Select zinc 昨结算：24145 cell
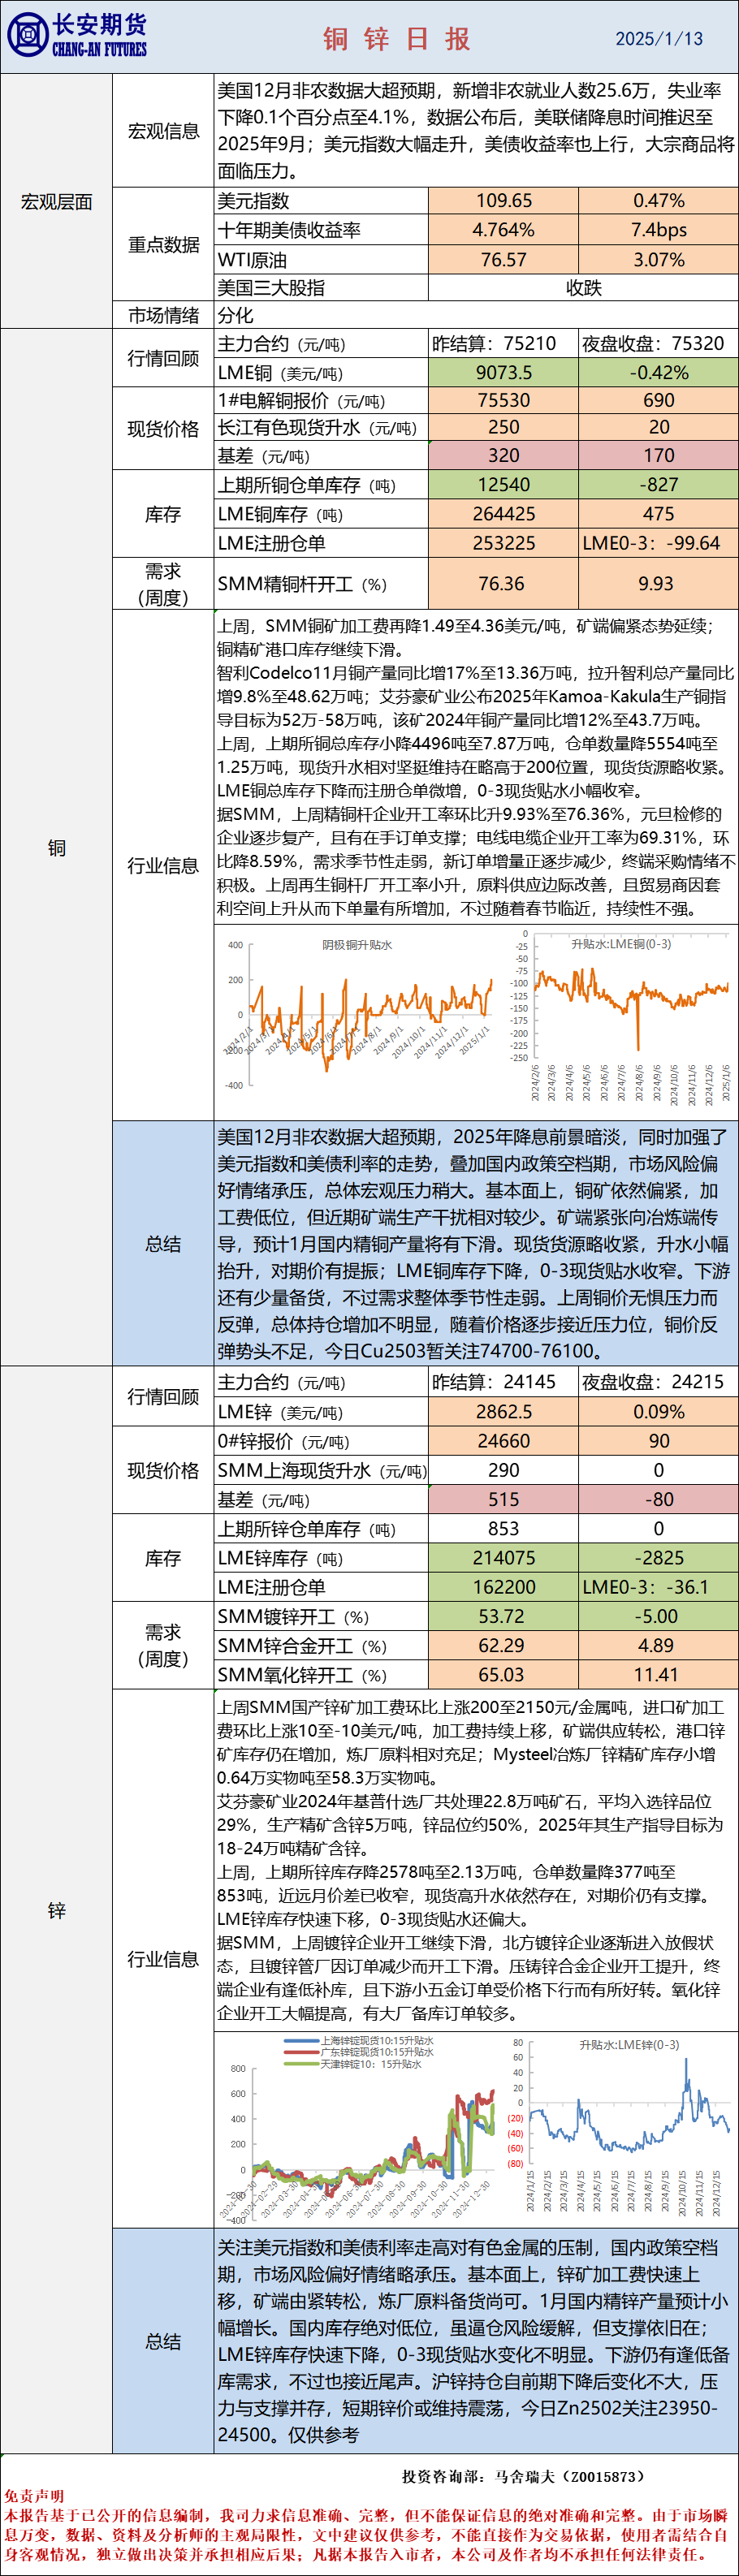The height and width of the screenshot is (2576, 739). click(503, 1382)
